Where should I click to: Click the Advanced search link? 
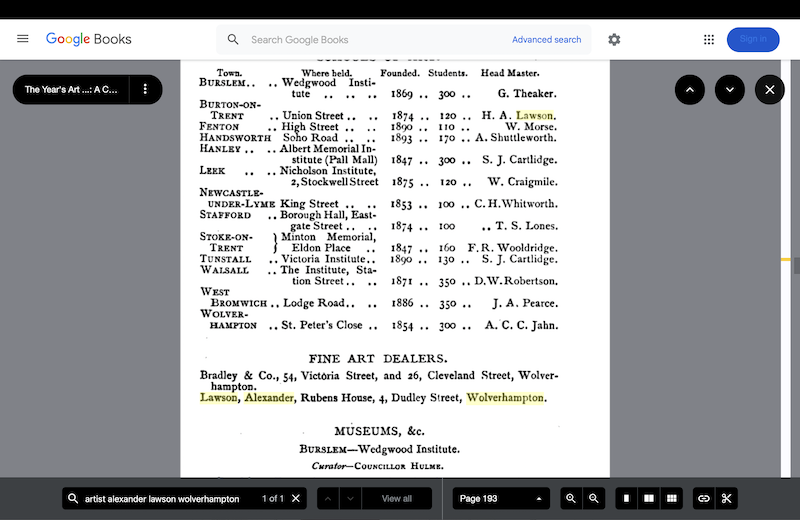(x=546, y=40)
